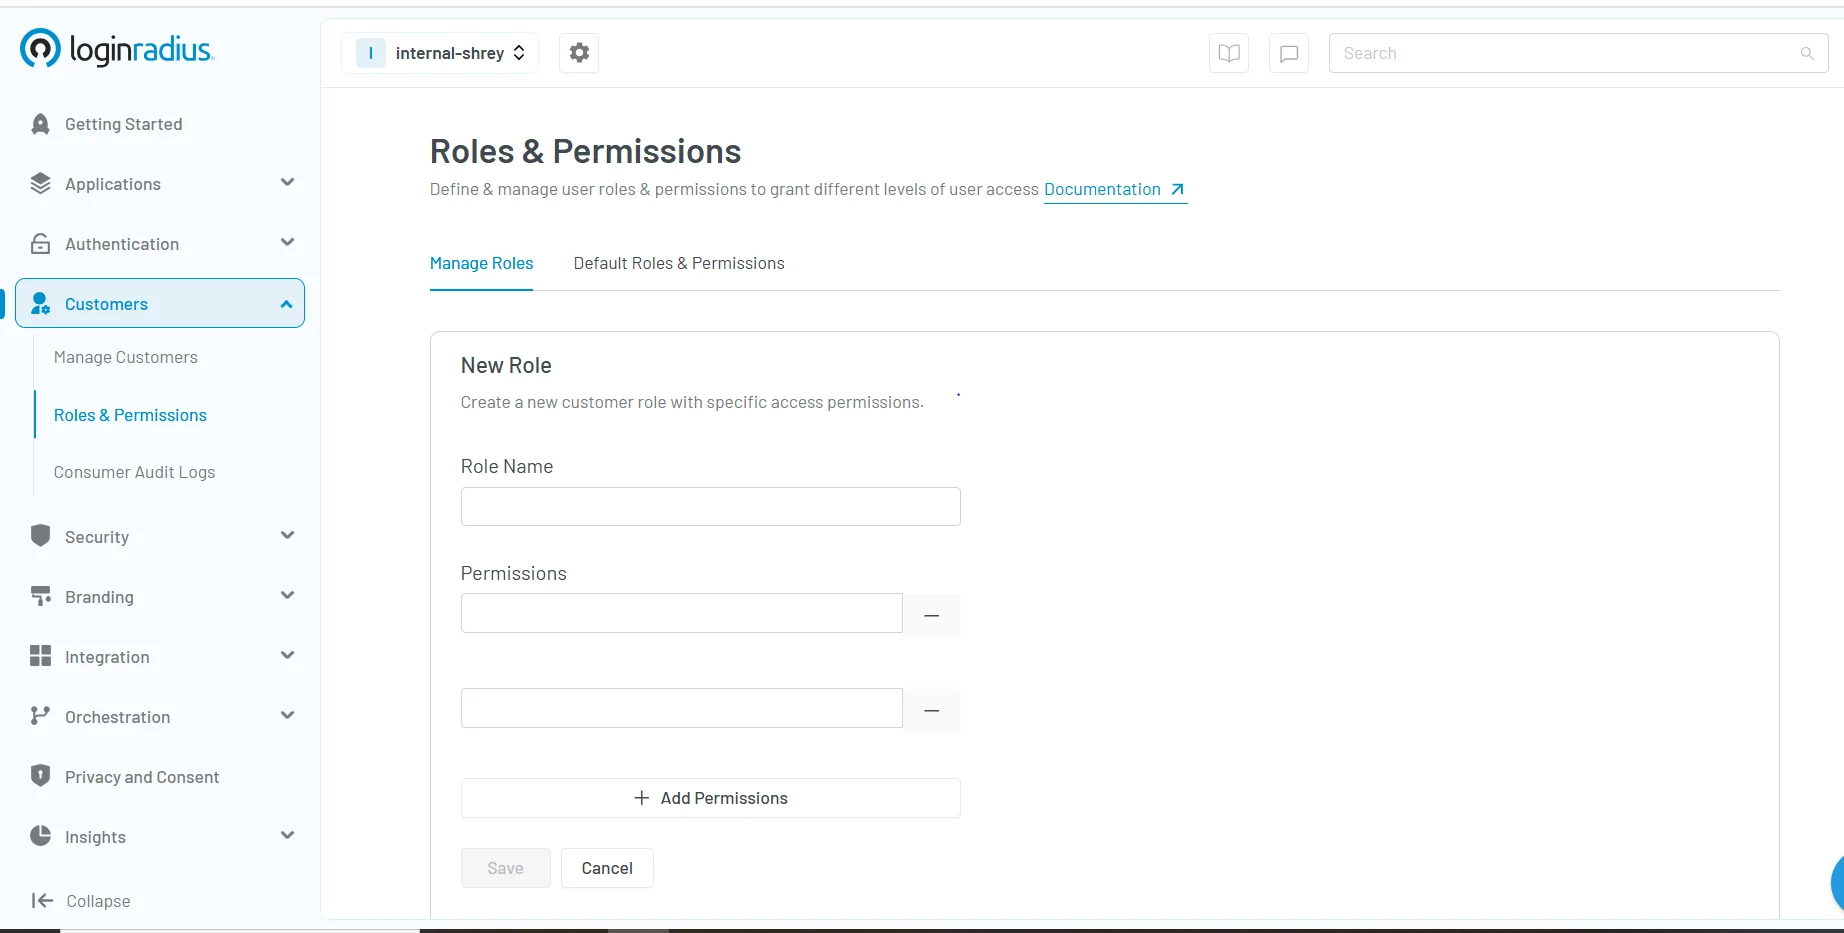Click the Security shield icon
The width and height of the screenshot is (1844, 933).
pos(40,536)
